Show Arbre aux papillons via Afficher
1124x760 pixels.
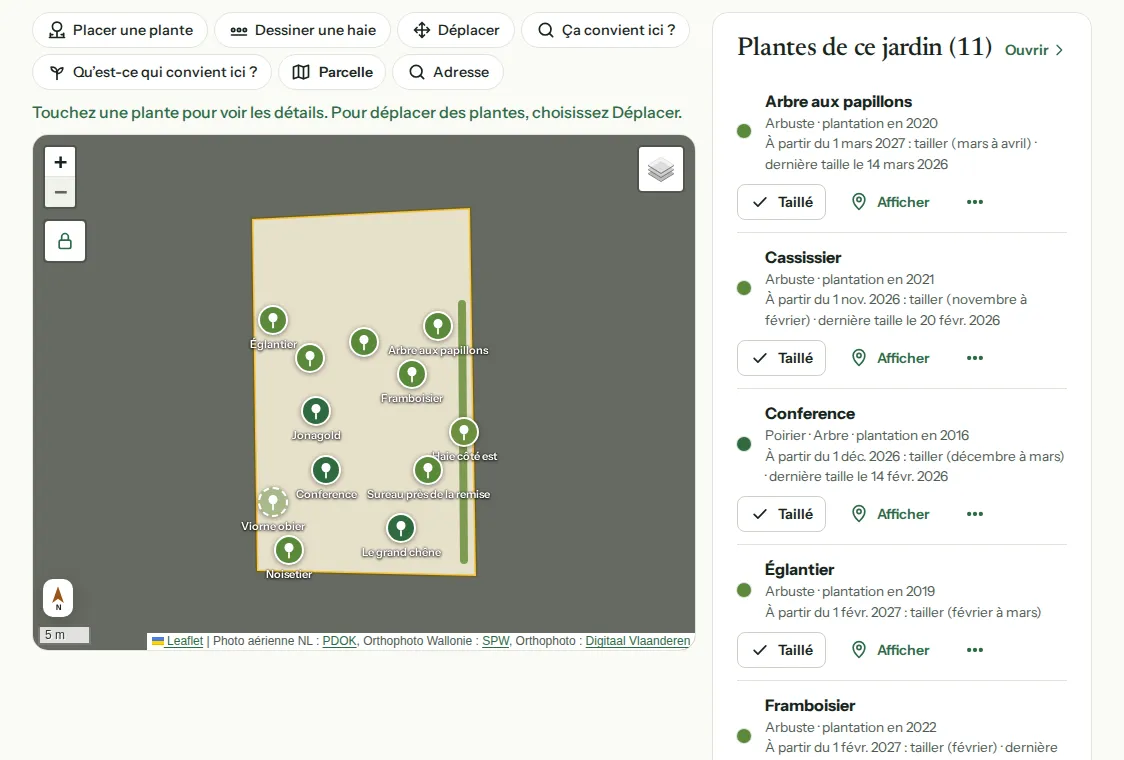(890, 202)
